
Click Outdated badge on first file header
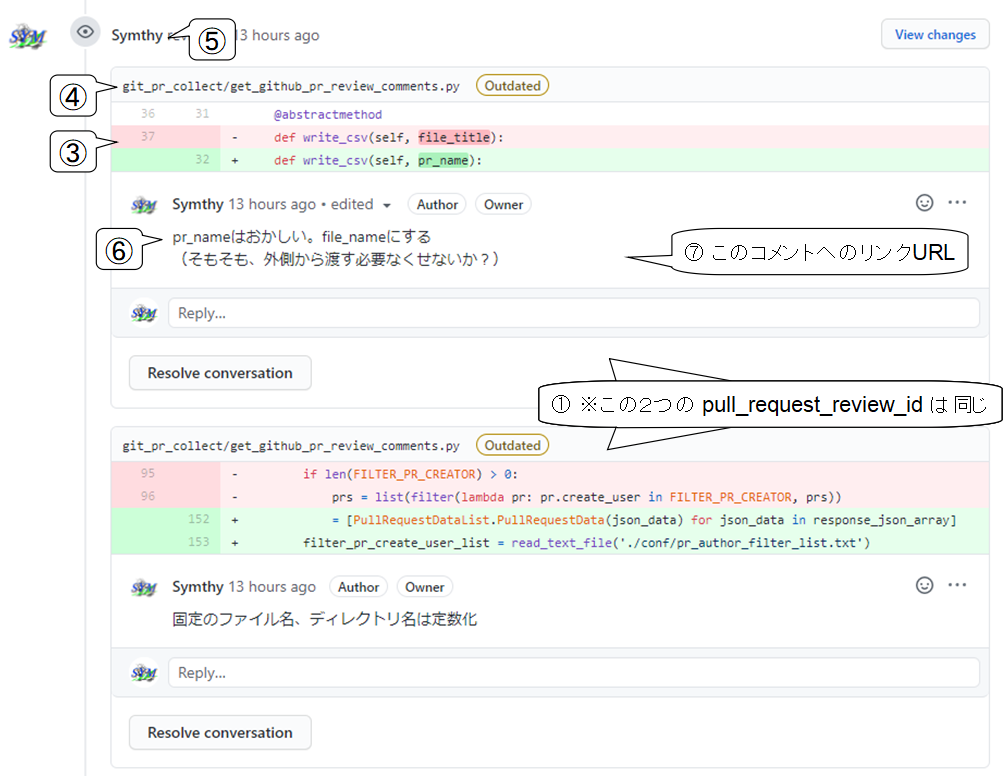coord(512,86)
